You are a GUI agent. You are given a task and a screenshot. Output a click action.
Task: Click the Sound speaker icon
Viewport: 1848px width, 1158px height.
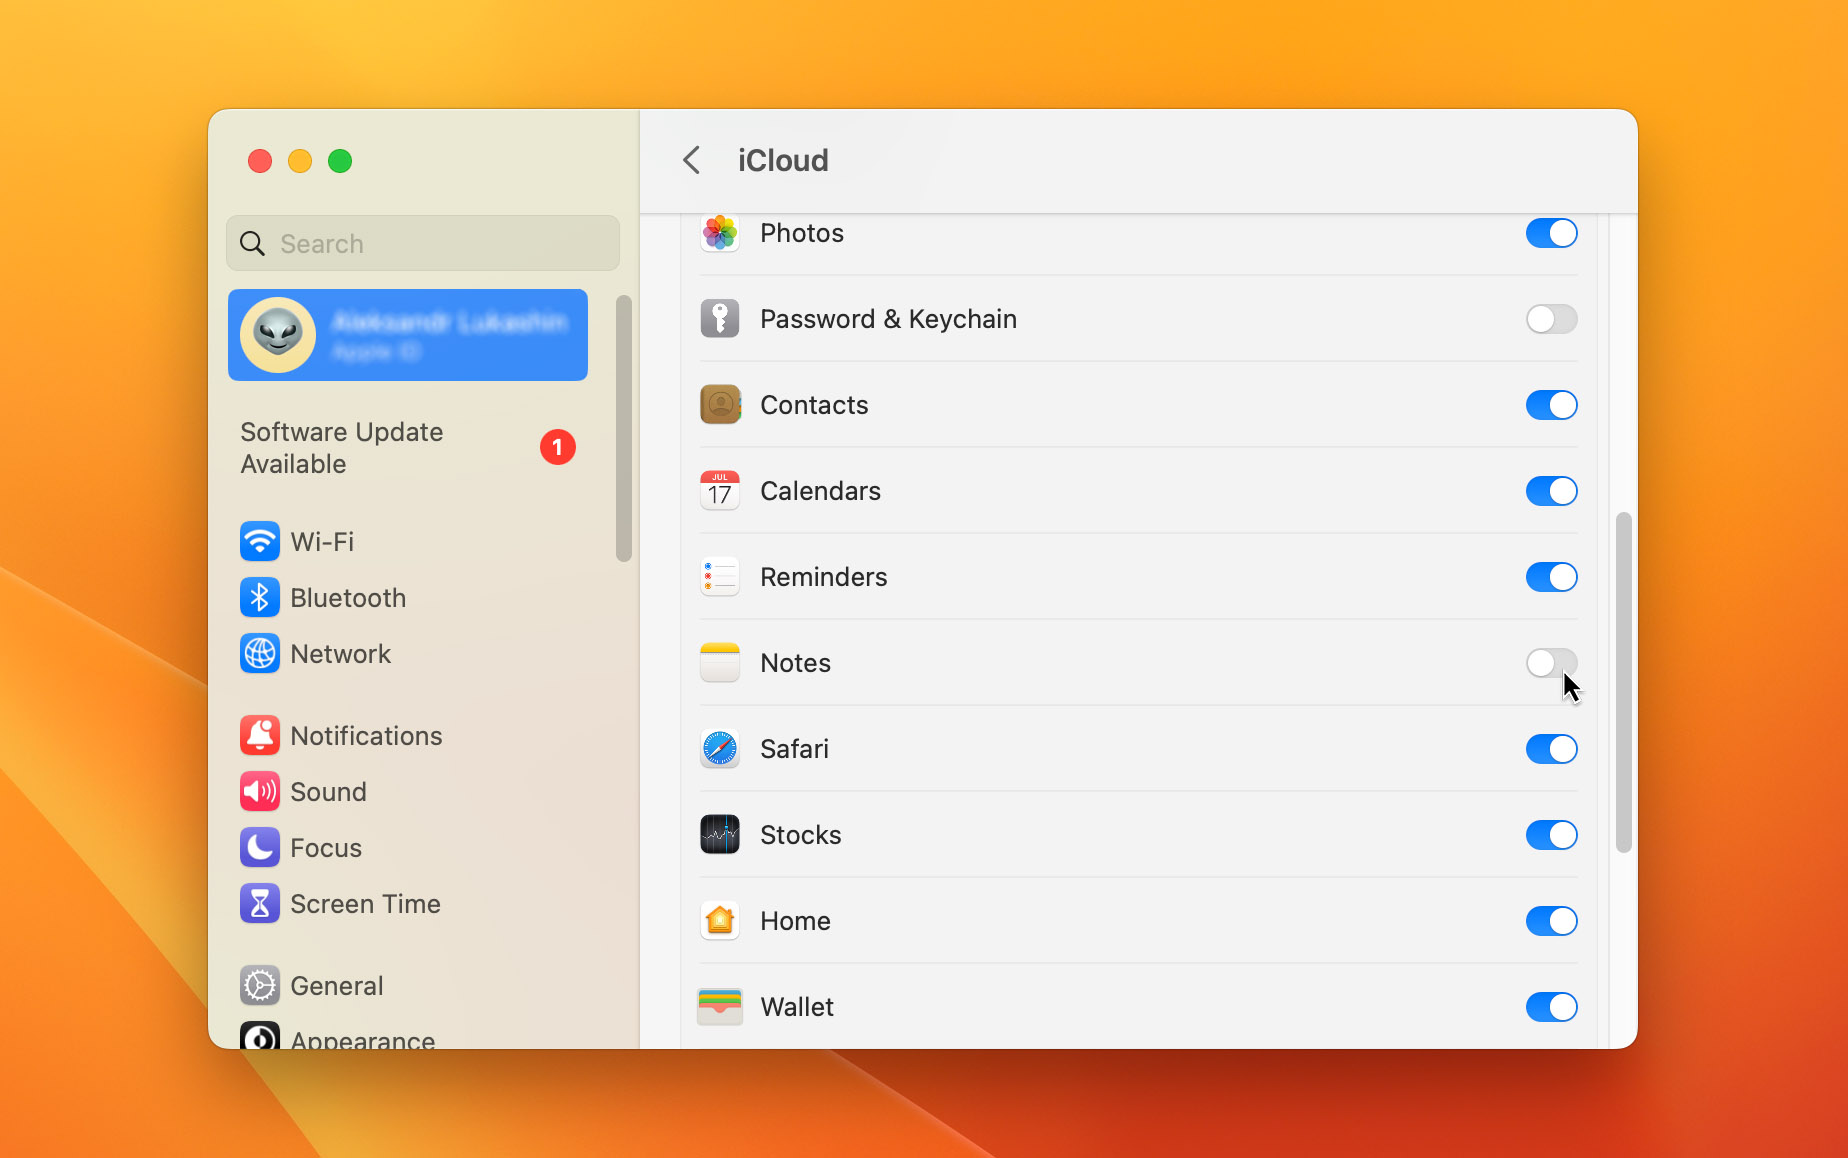[260, 792]
